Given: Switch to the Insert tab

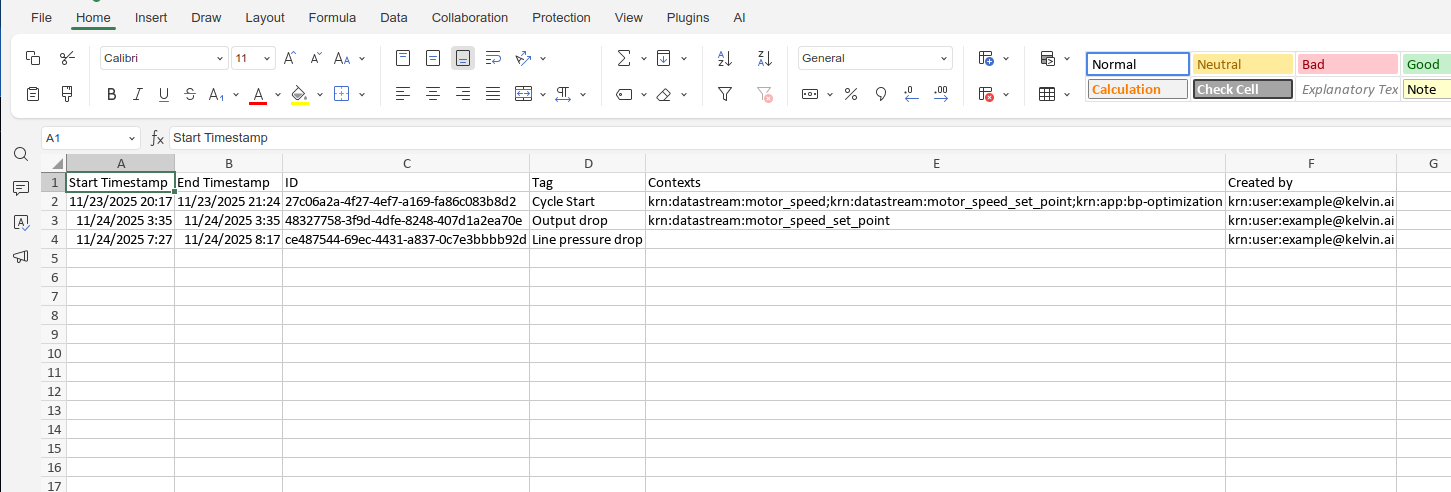Looking at the screenshot, I should (151, 17).
